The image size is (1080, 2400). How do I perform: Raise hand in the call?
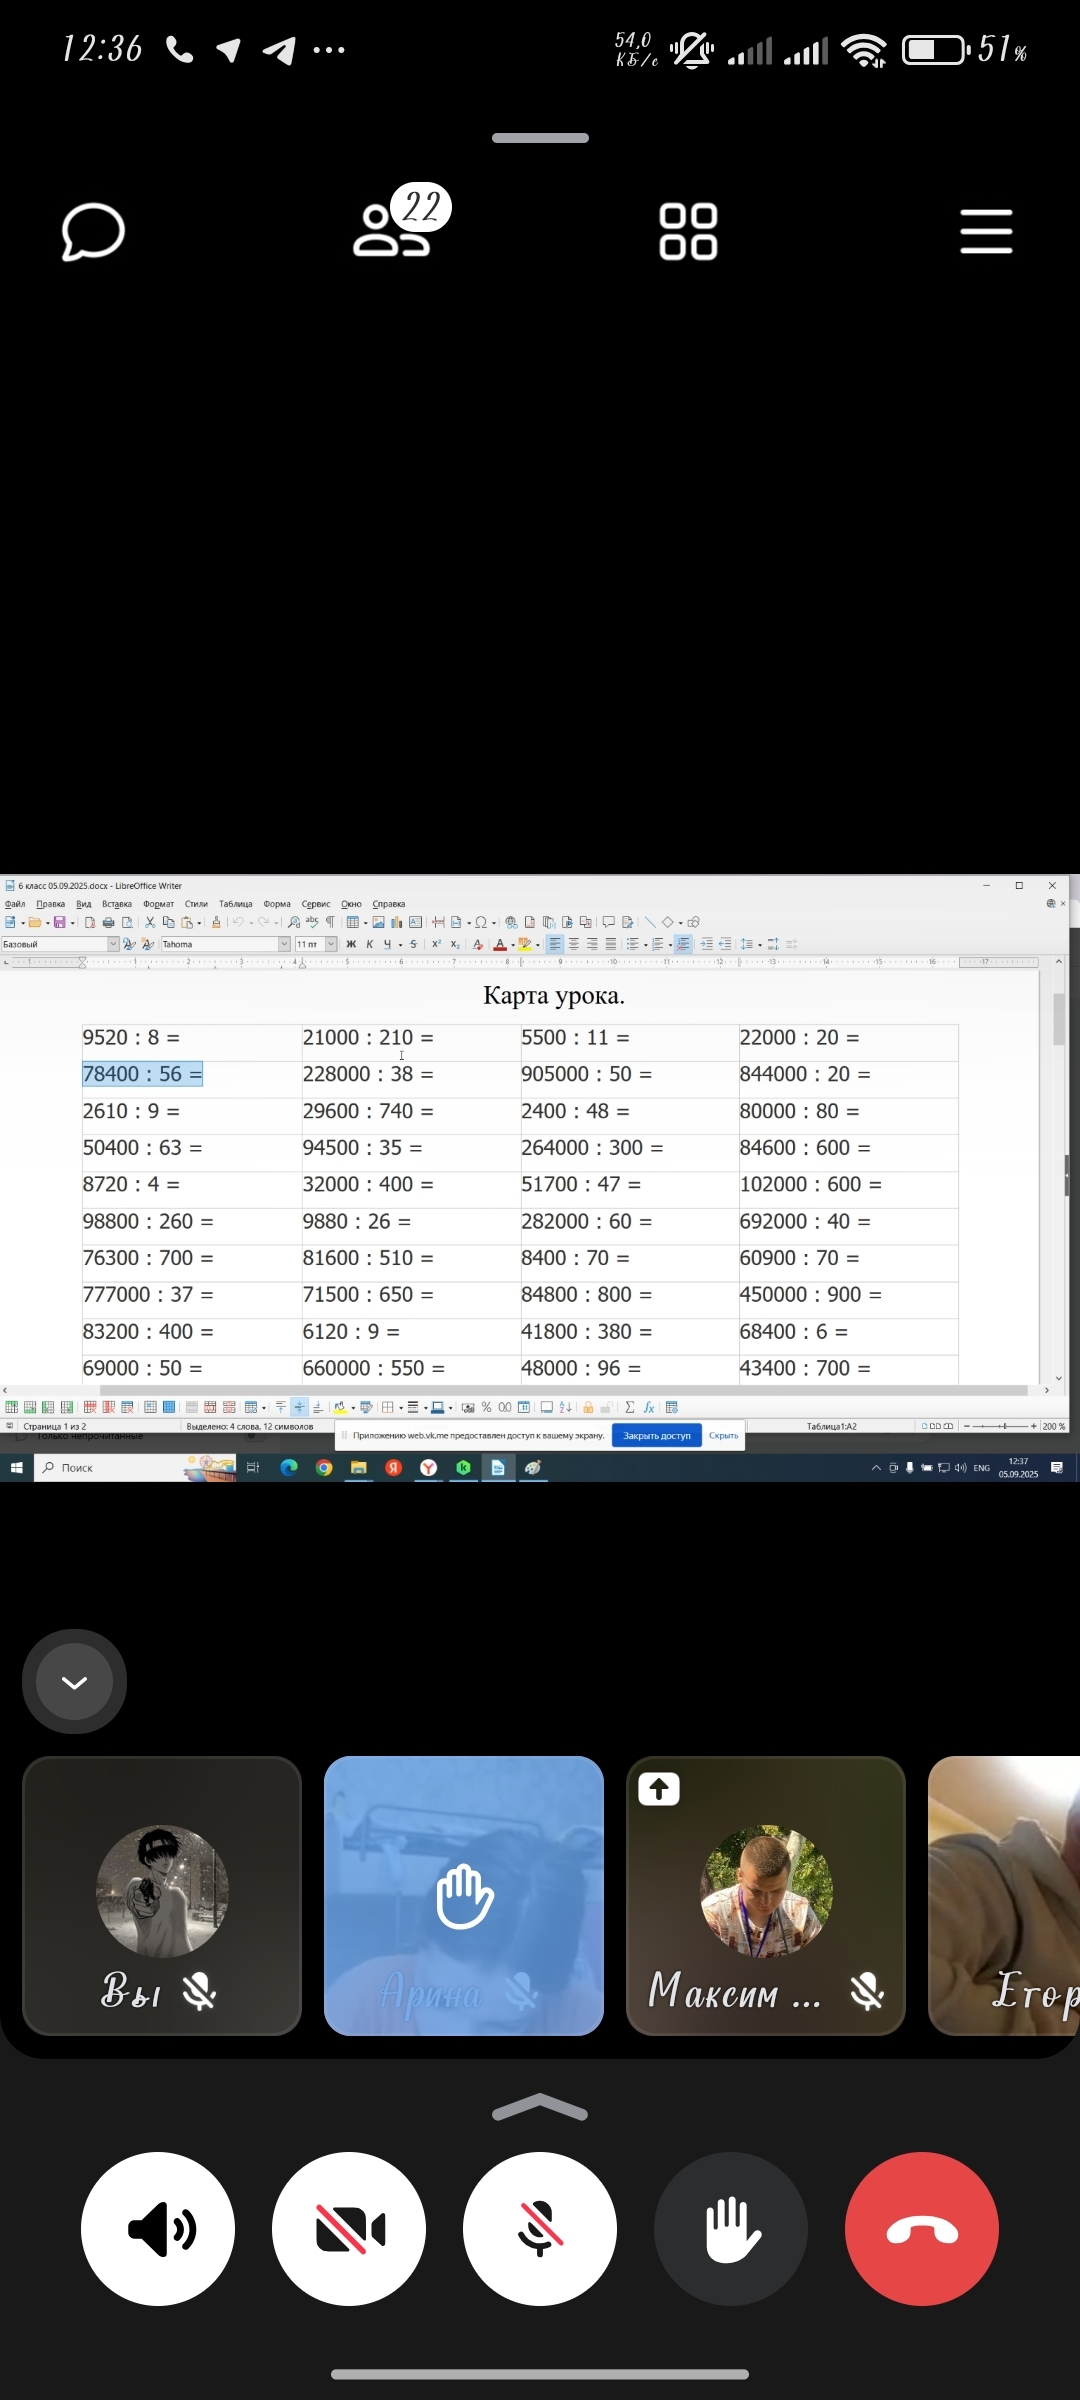point(731,2229)
